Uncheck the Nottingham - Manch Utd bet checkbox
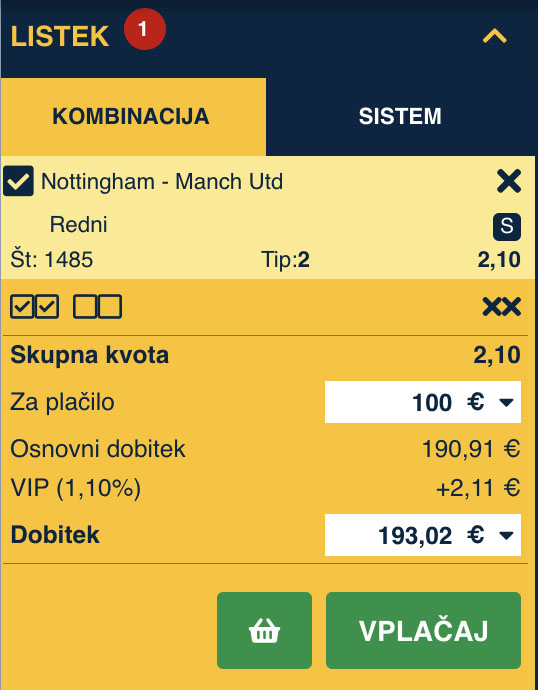 point(18,181)
